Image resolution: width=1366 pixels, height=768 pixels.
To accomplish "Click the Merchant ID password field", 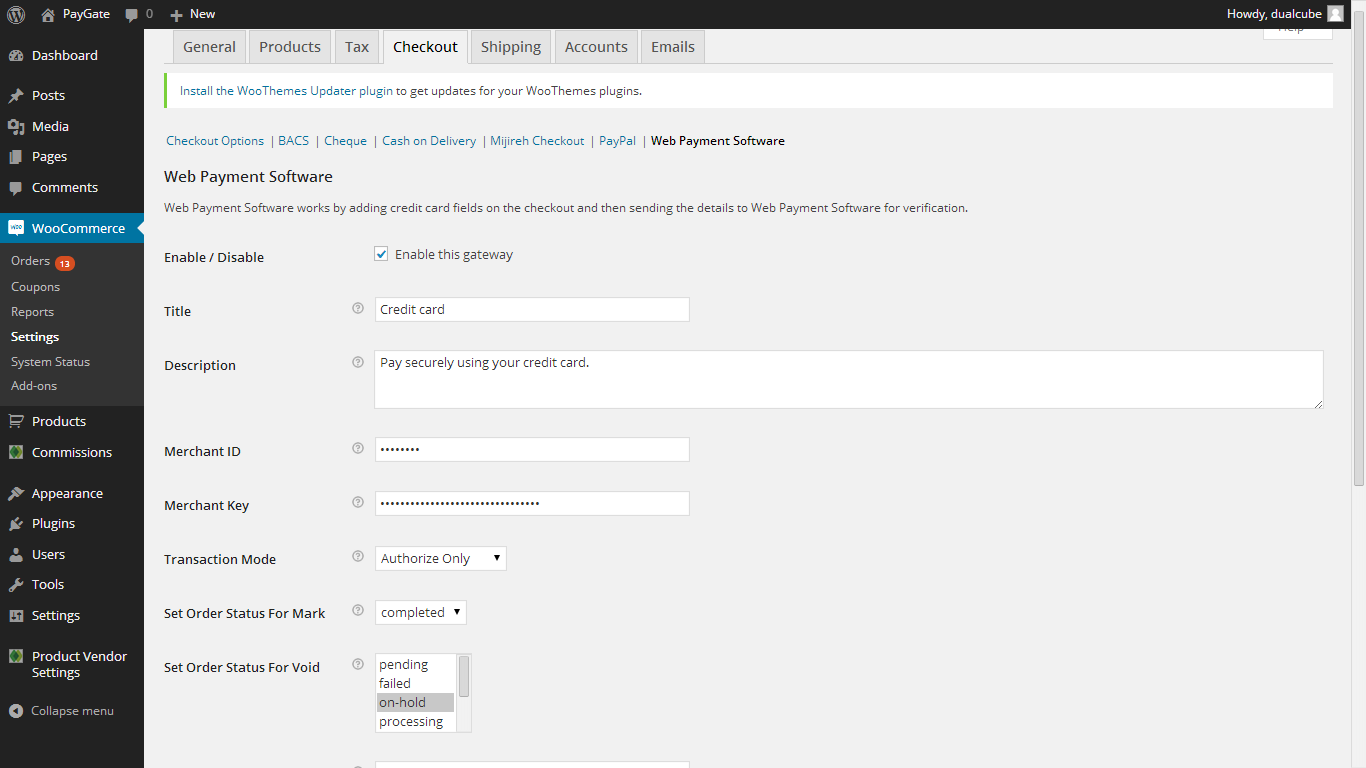I will click(532, 450).
